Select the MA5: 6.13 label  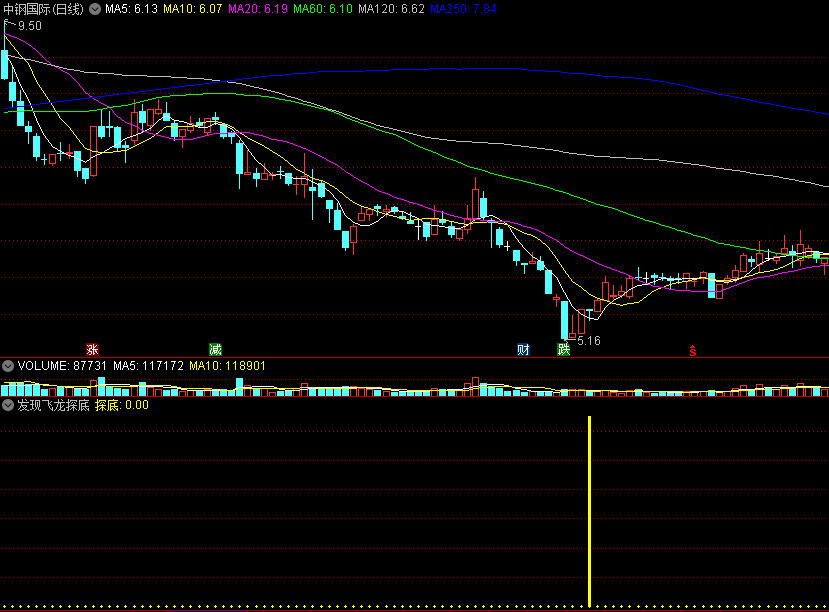coord(131,9)
